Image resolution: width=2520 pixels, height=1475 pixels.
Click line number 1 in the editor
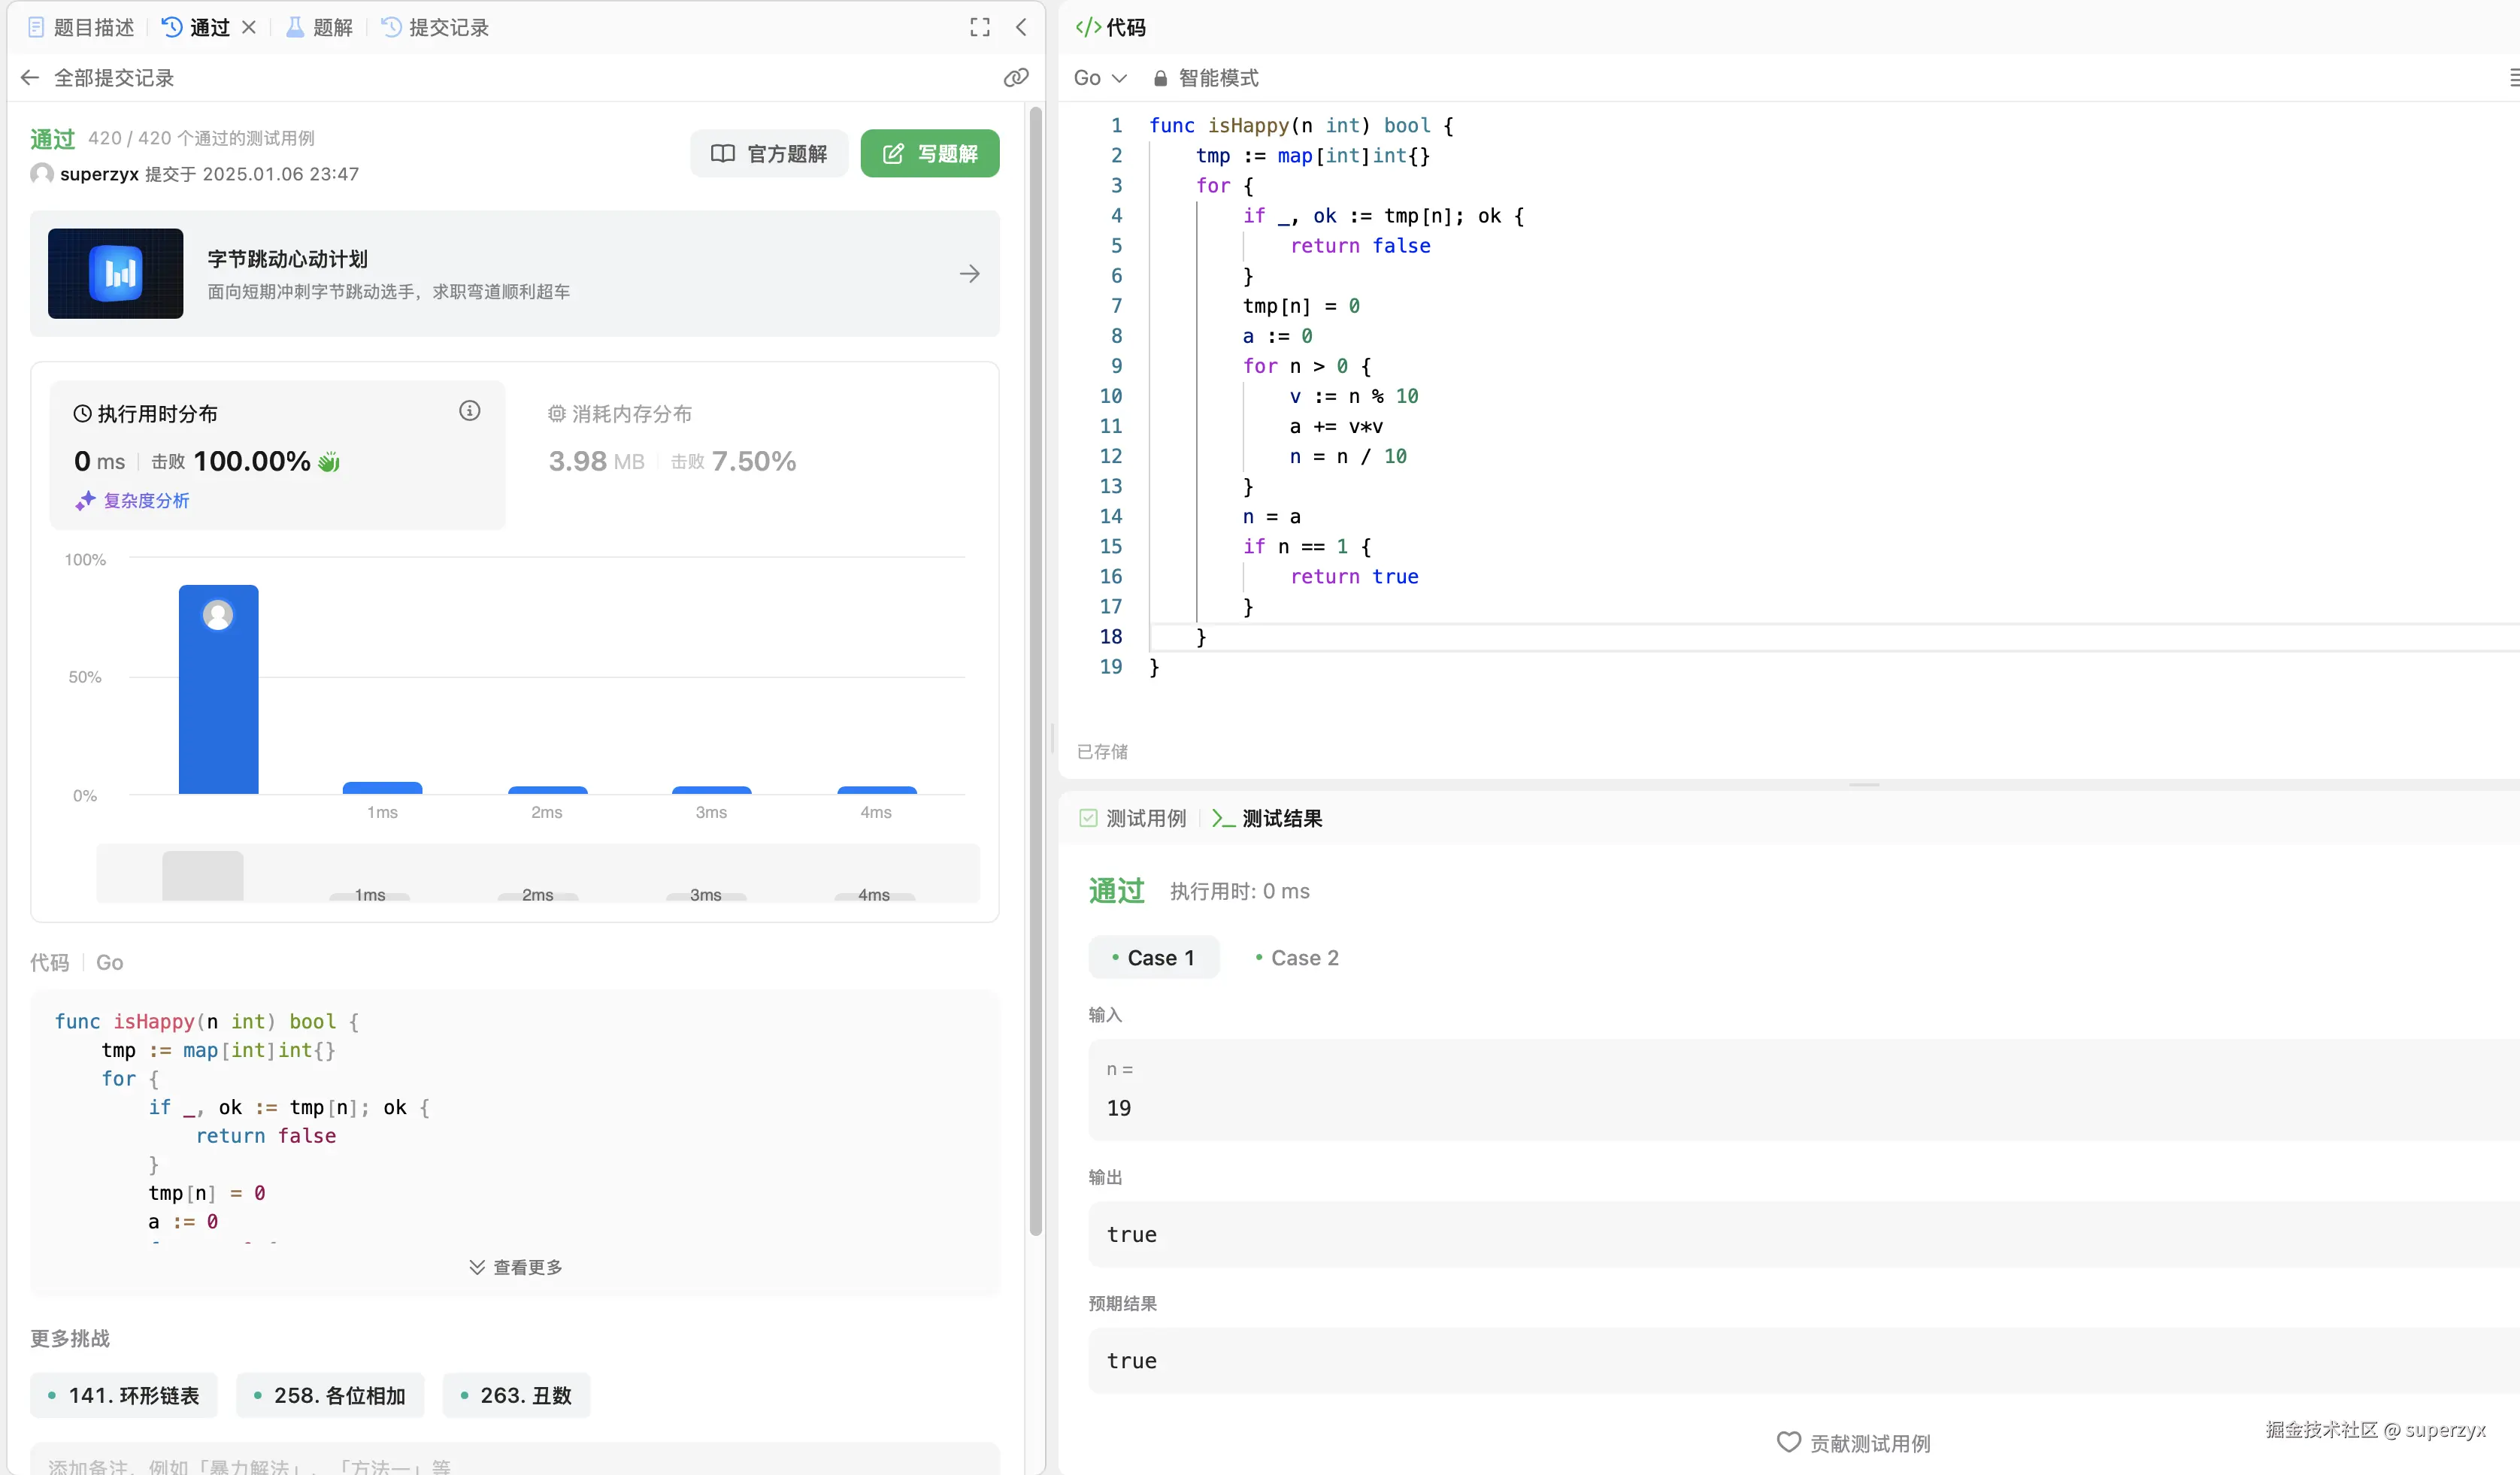1116,125
